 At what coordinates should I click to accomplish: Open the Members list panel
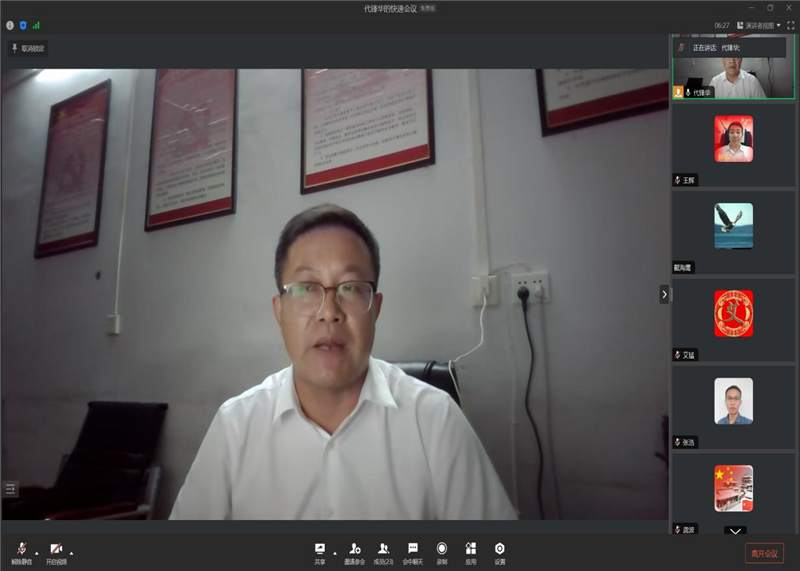point(384,552)
